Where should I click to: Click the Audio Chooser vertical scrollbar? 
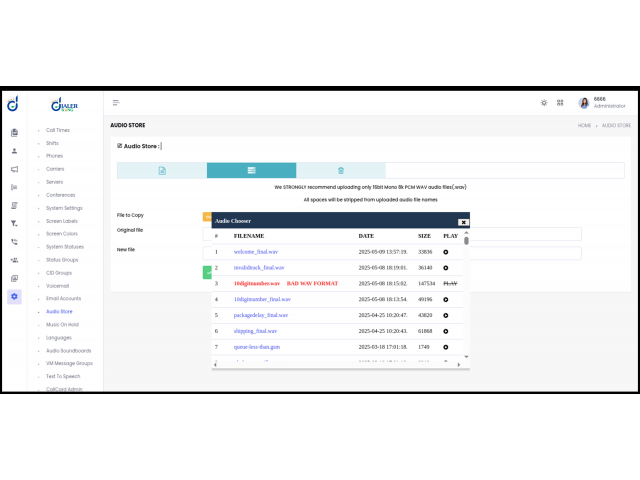tap(466, 241)
